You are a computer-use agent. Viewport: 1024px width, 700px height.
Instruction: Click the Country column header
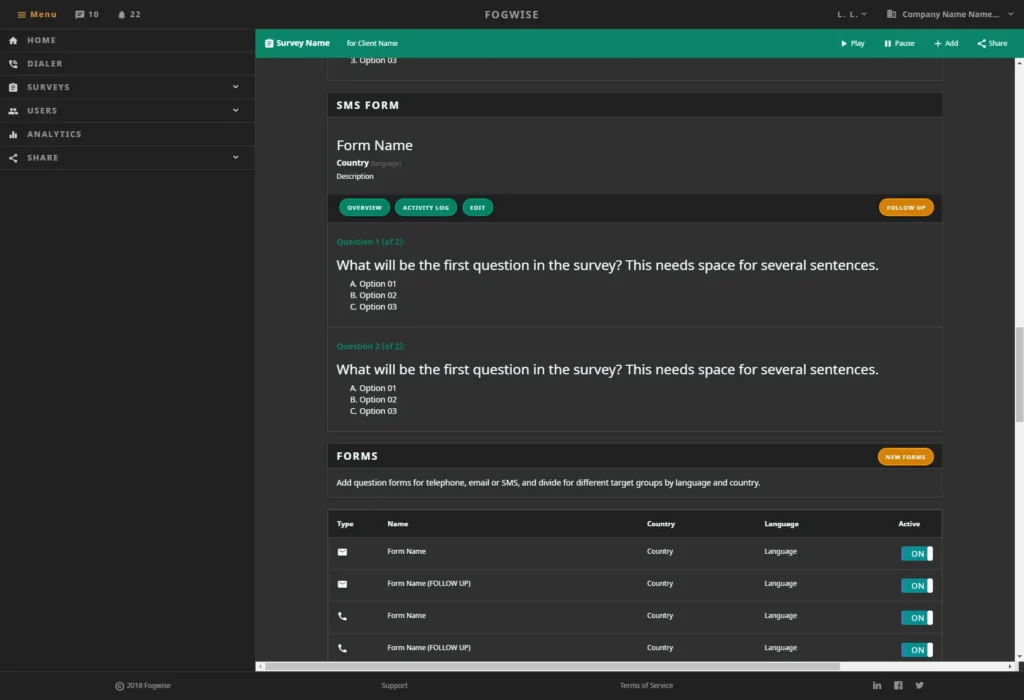click(x=661, y=524)
